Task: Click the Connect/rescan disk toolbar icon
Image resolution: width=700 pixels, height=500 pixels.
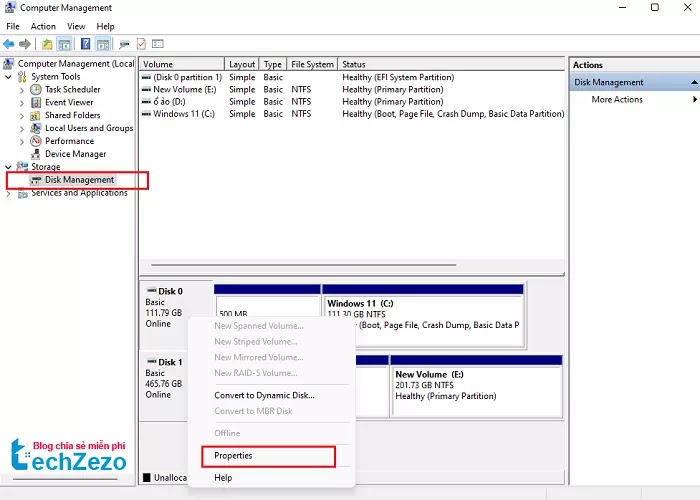Action: point(124,44)
